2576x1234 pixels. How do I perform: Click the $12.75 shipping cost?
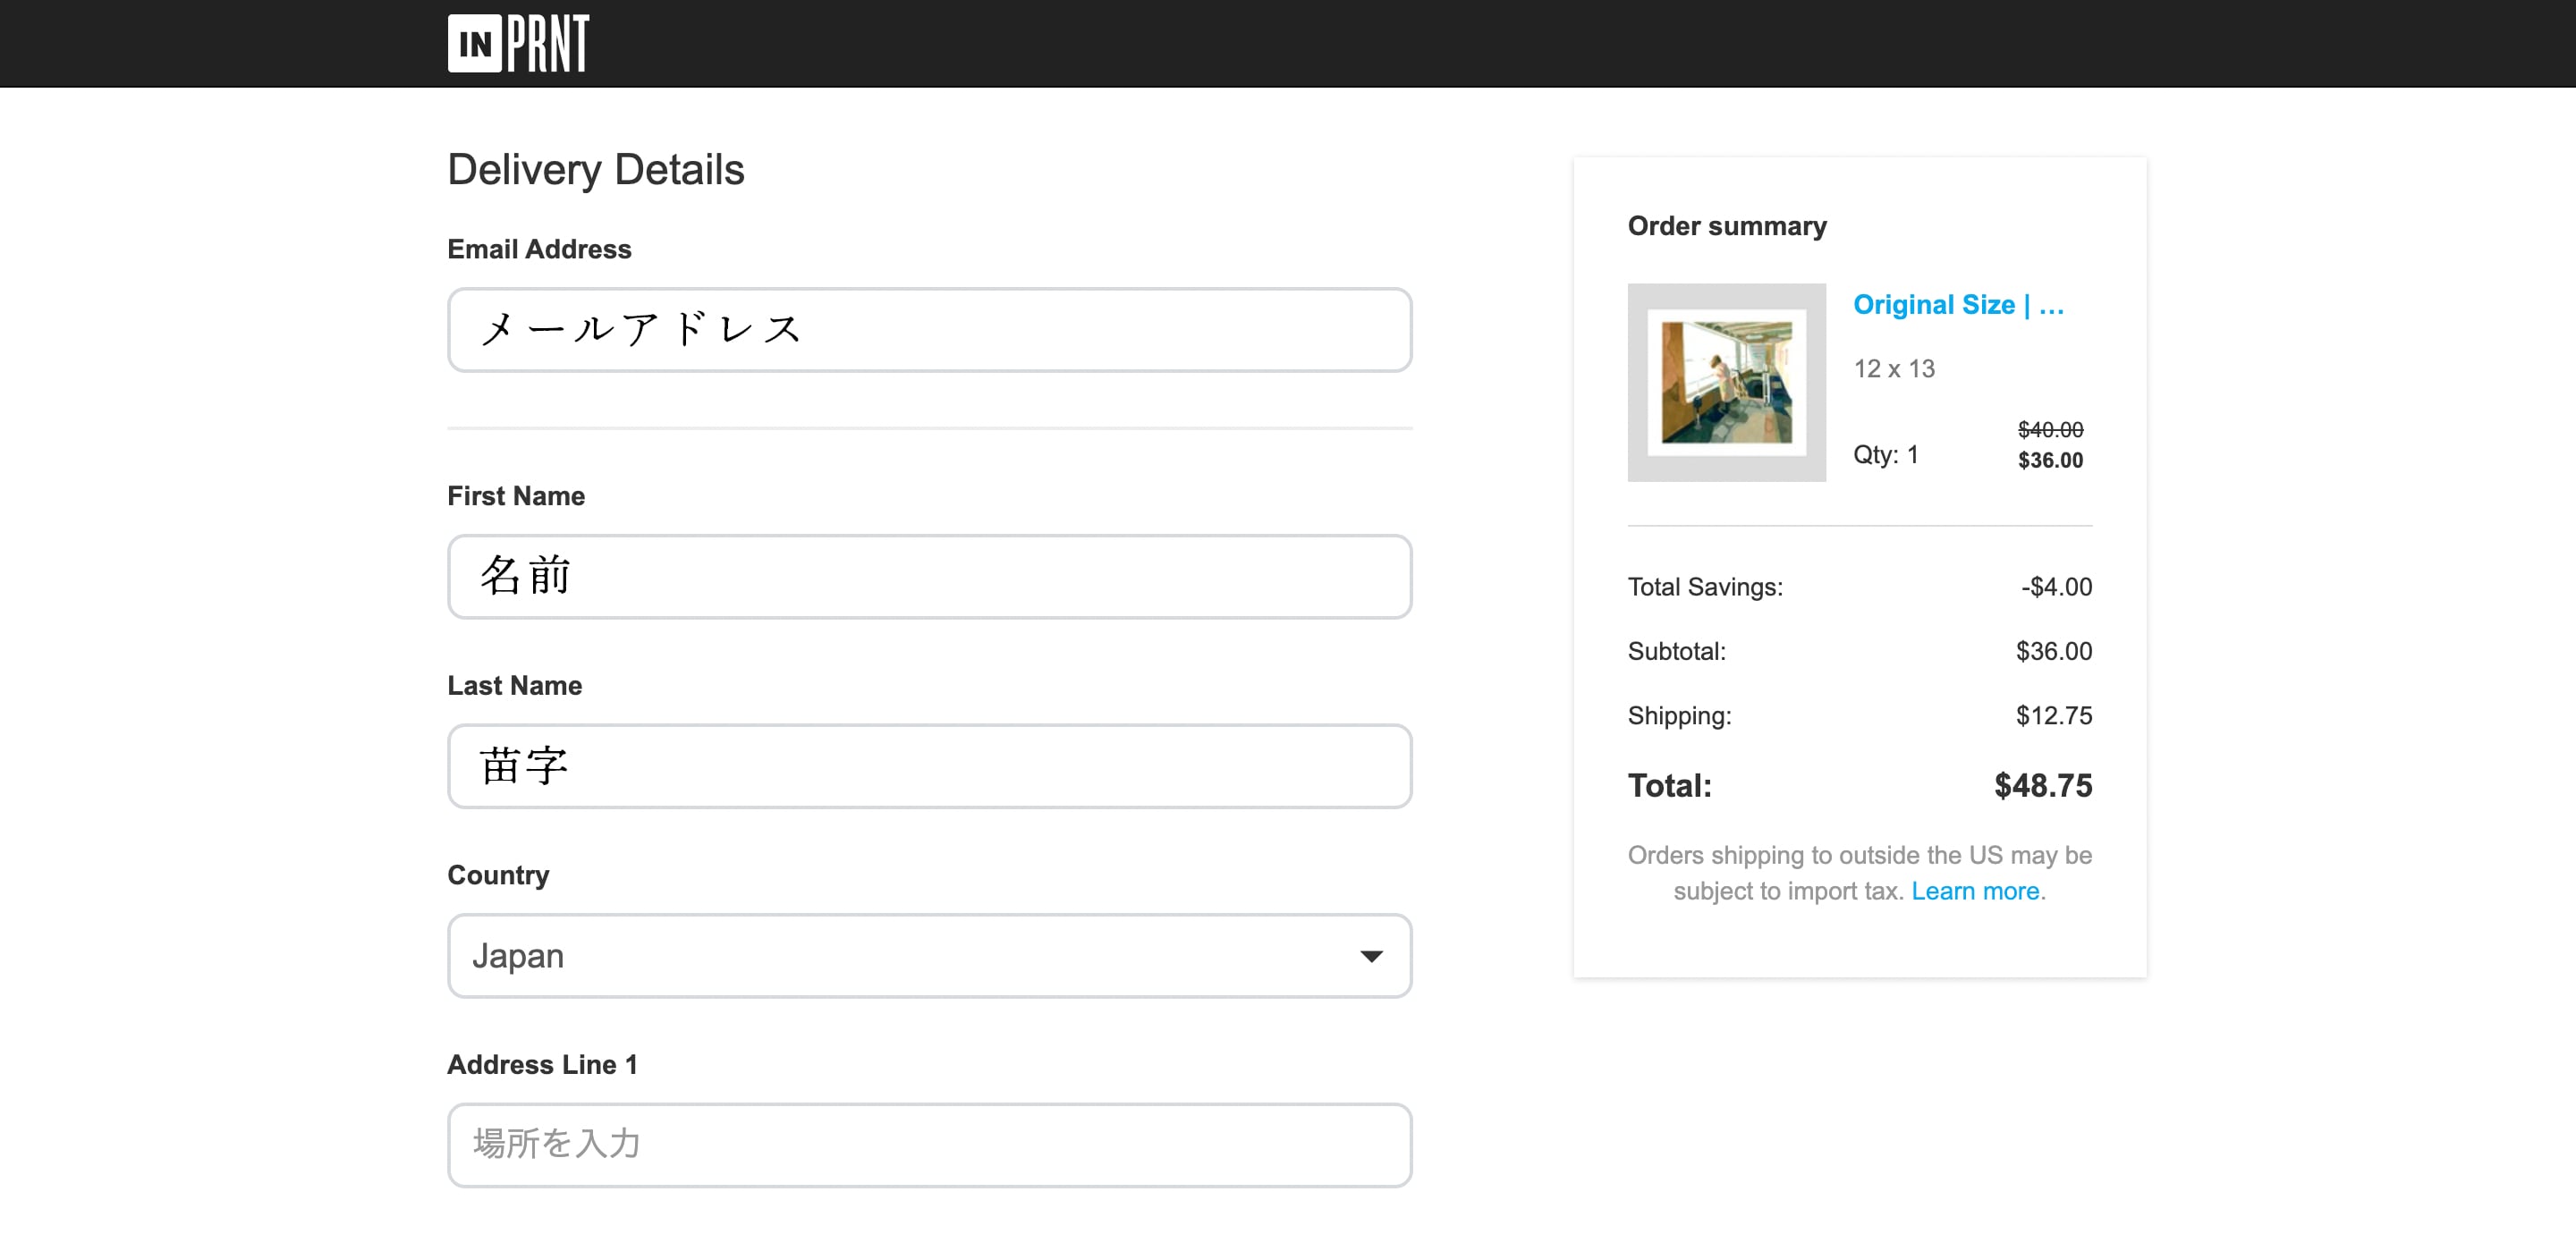click(x=2053, y=716)
